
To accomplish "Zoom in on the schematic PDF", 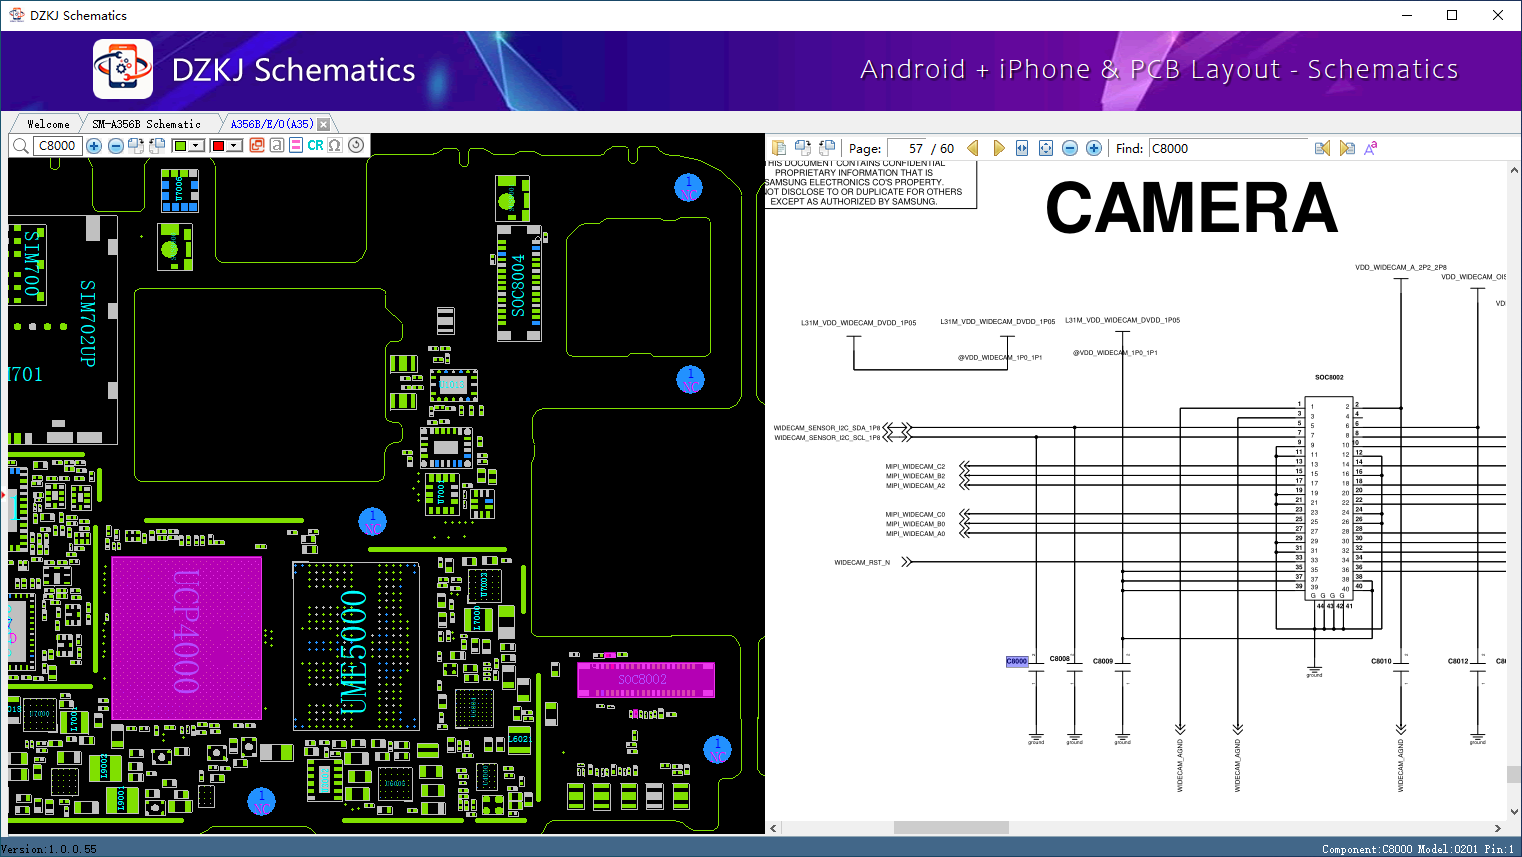I will 1094,148.
